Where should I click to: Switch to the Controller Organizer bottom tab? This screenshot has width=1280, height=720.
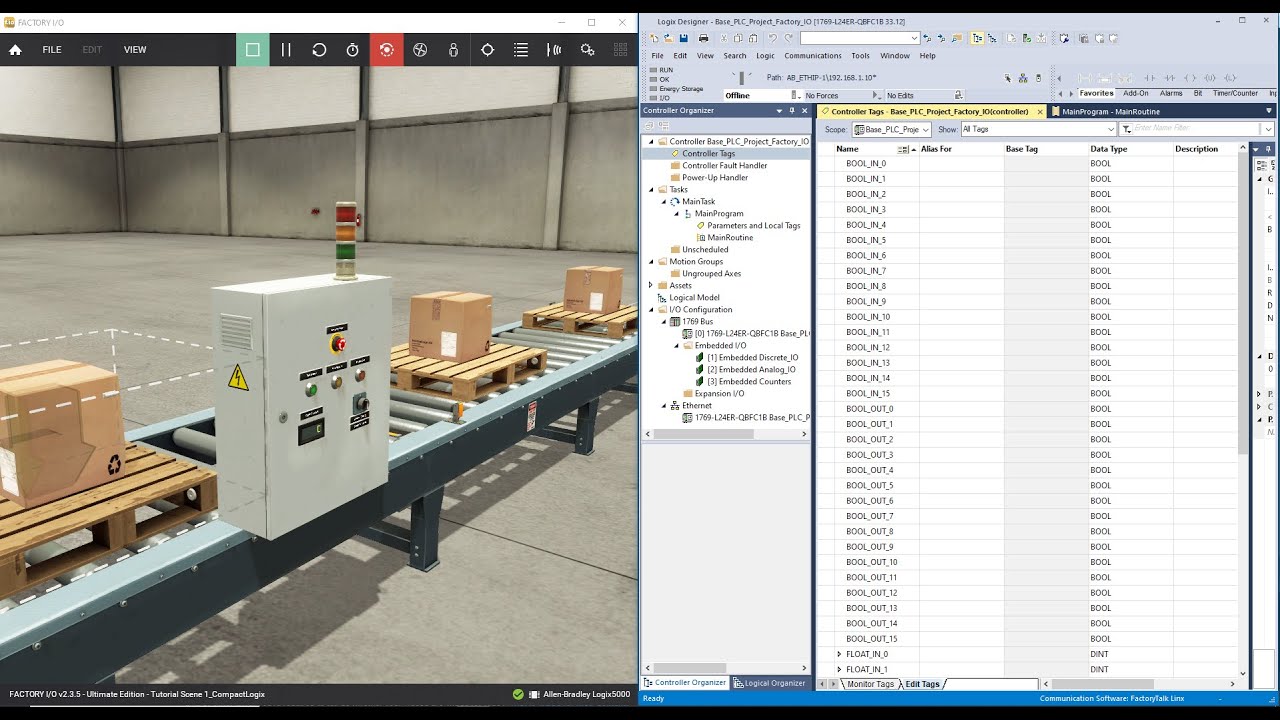pyautogui.click(x=685, y=683)
